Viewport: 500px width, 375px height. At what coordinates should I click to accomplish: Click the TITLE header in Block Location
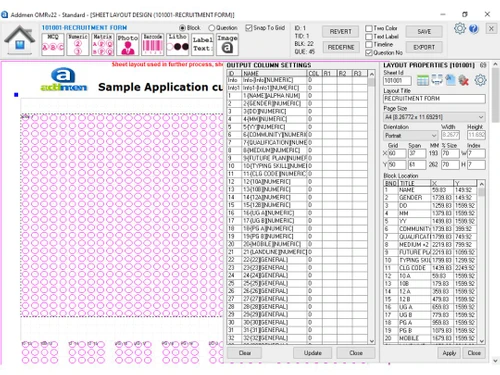414,183
